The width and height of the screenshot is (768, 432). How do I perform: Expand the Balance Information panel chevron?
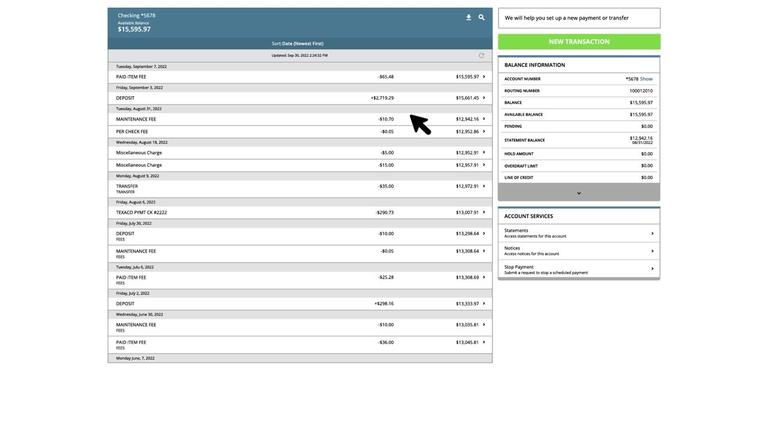[579, 193]
